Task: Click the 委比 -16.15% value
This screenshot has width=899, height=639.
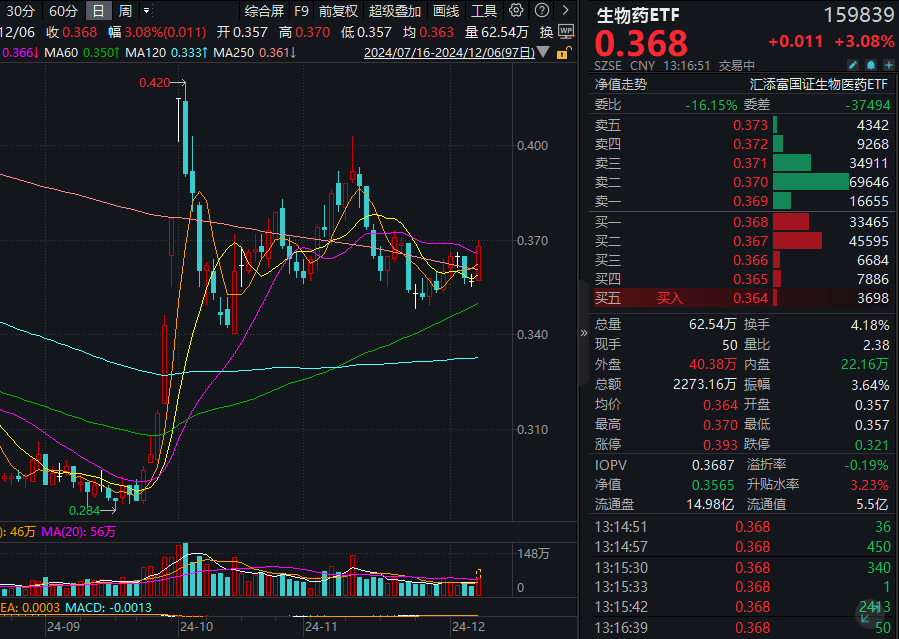Action: click(x=711, y=105)
